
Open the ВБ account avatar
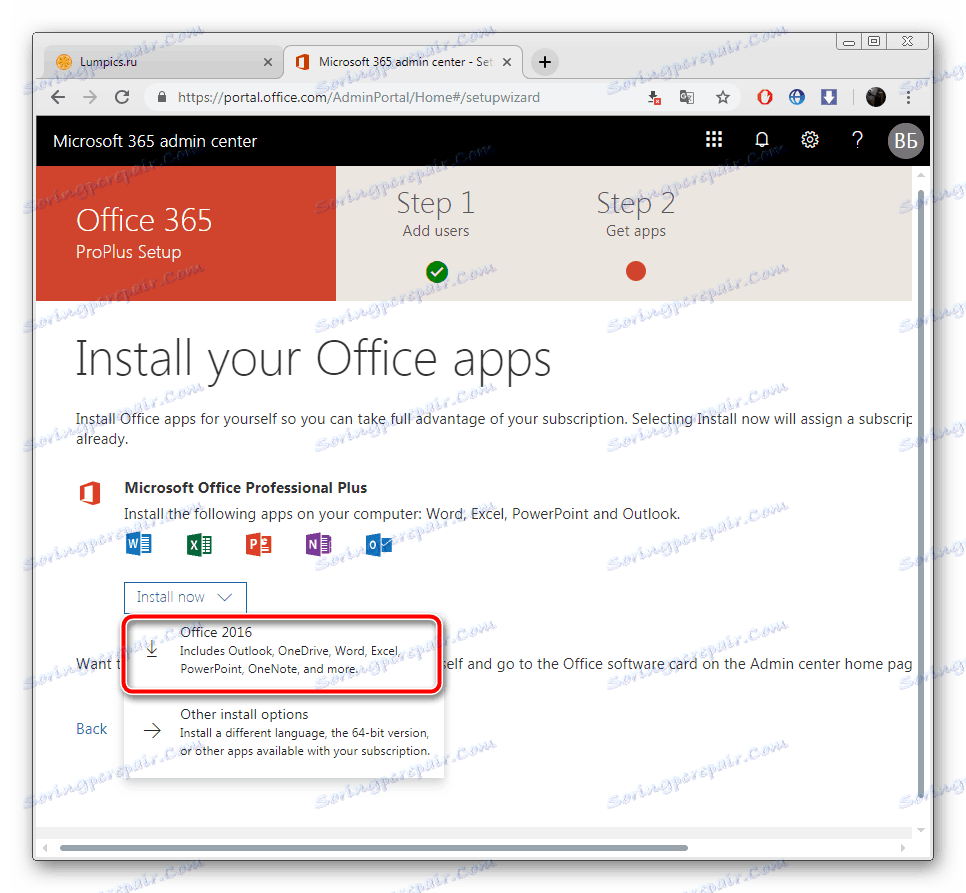(x=905, y=140)
